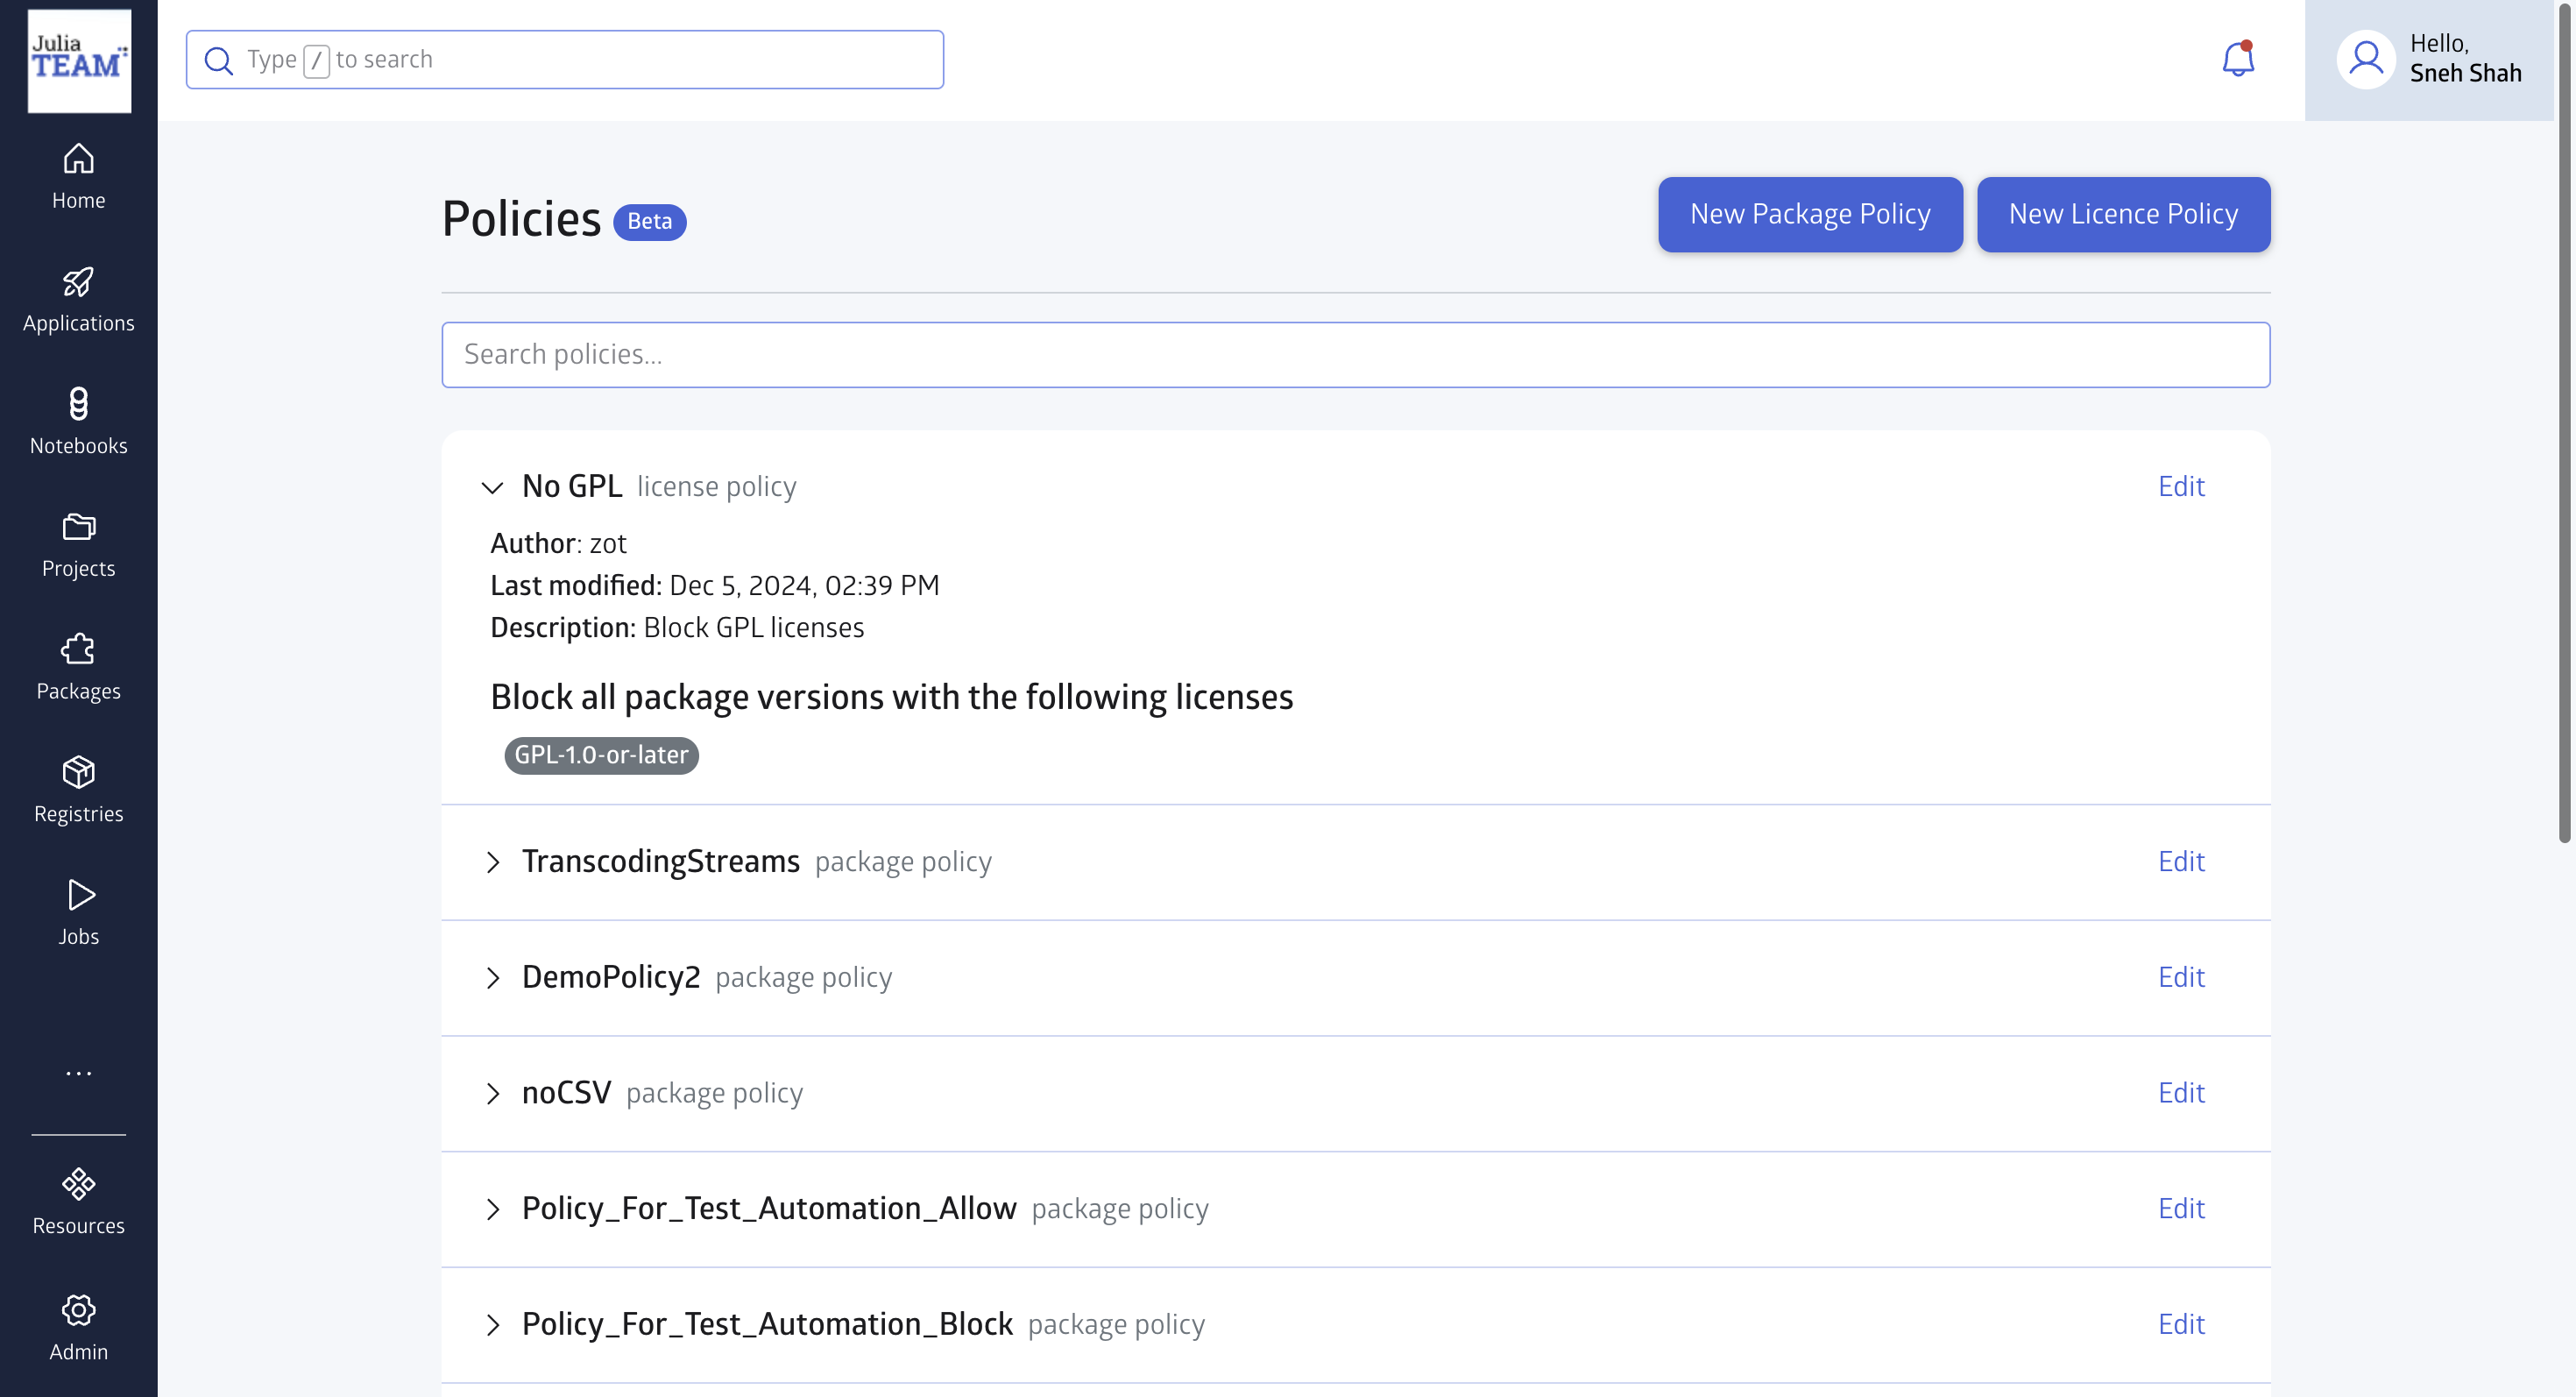Open the Sneh Shah user menu
Image resolution: width=2576 pixels, height=1397 pixels.
pyautogui.click(x=2428, y=60)
